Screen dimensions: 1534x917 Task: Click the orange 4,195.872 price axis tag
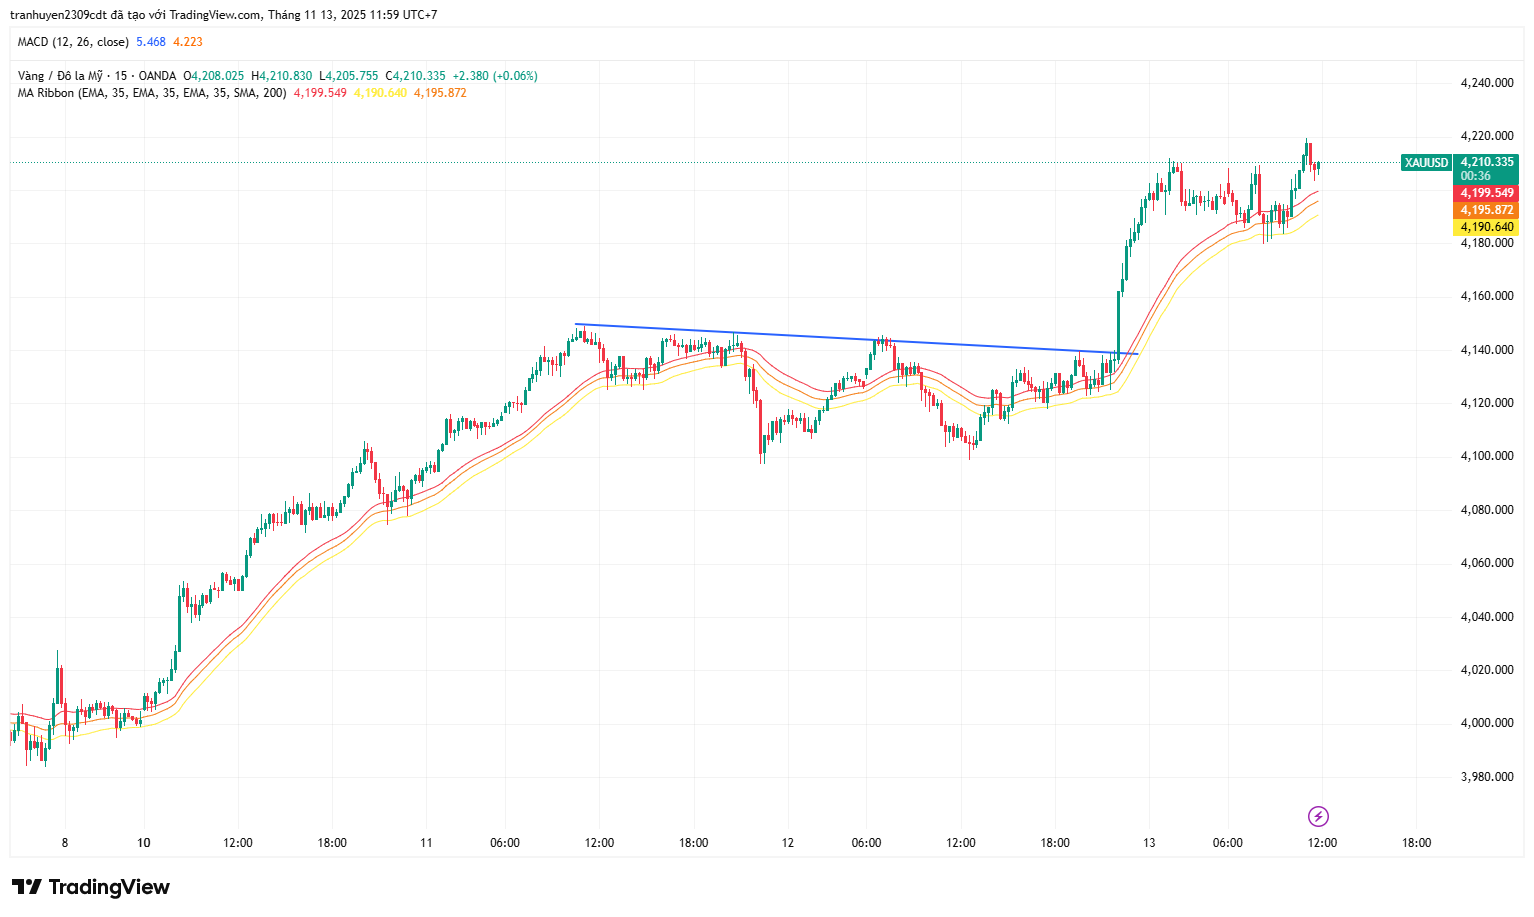(x=1486, y=210)
